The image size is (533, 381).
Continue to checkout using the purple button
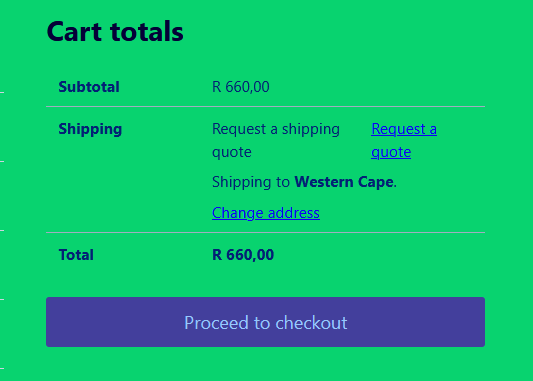pos(265,322)
